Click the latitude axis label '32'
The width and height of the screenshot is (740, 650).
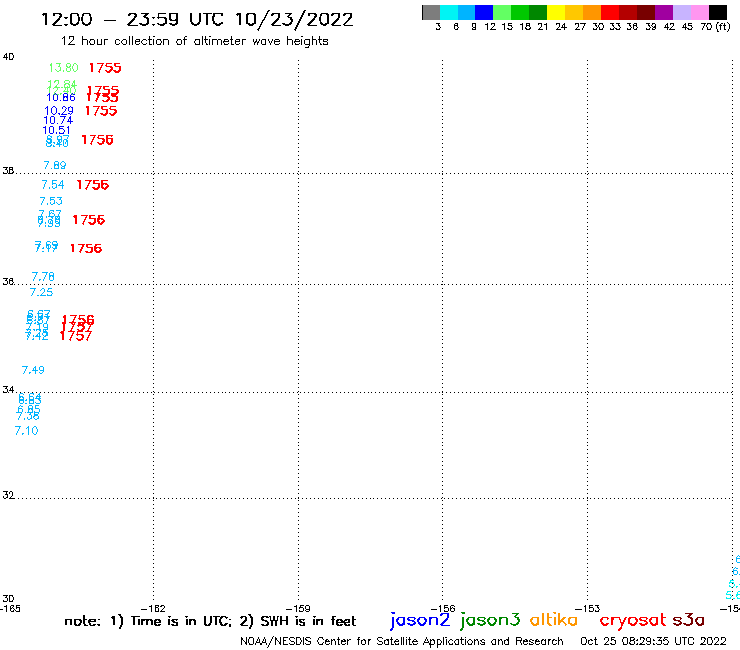click(8, 495)
